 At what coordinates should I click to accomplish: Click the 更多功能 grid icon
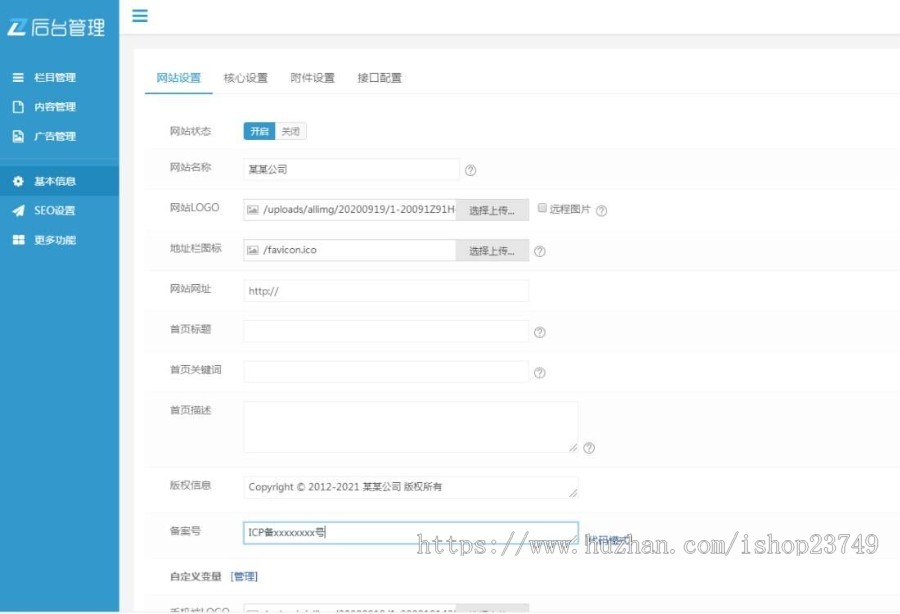pyautogui.click(x=18, y=240)
